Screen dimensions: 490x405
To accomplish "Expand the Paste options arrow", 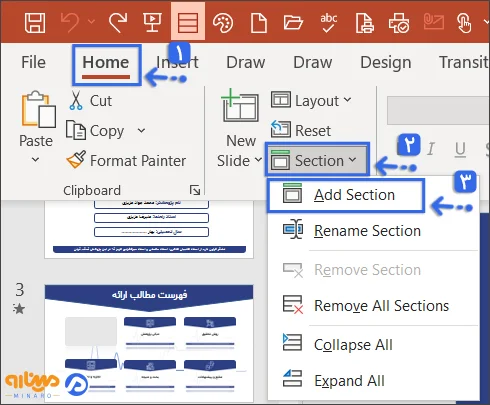I will click(x=35, y=159).
